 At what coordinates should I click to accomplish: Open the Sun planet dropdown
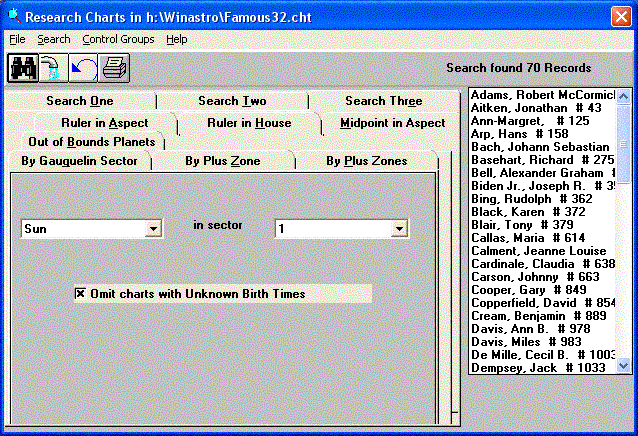153,229
